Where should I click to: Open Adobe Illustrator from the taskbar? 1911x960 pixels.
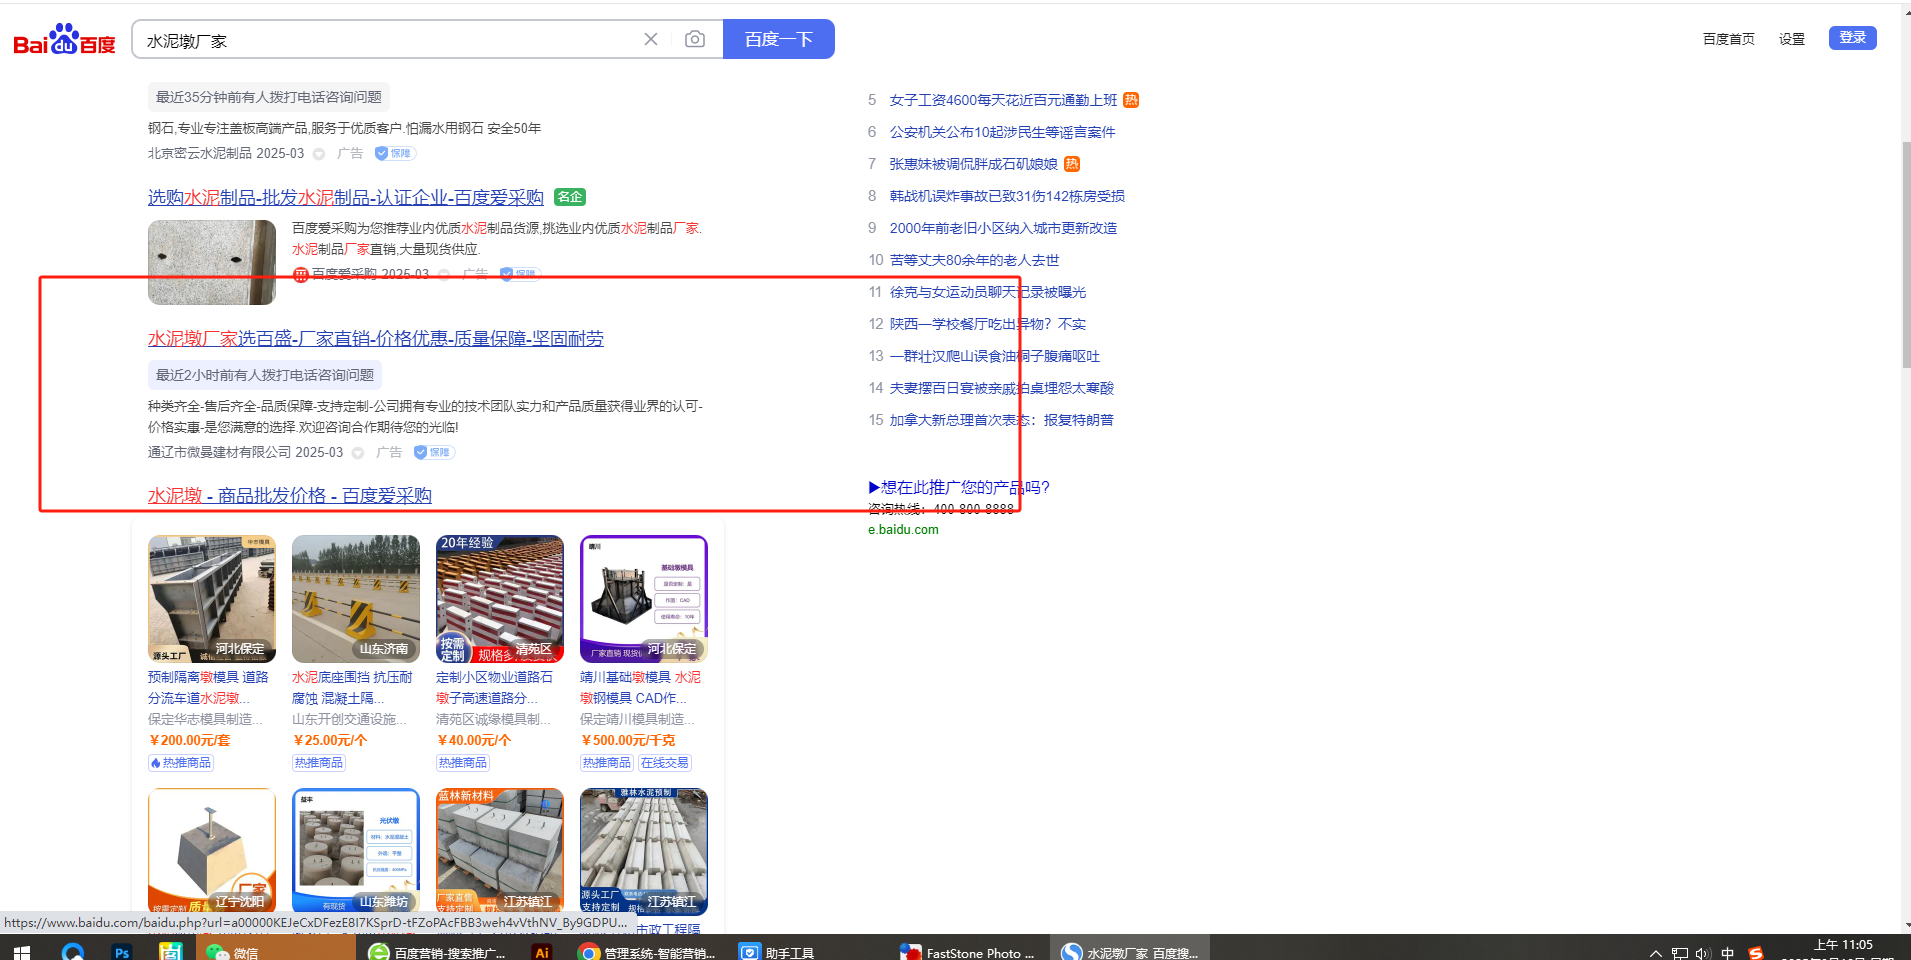click(x=541, y=952)
